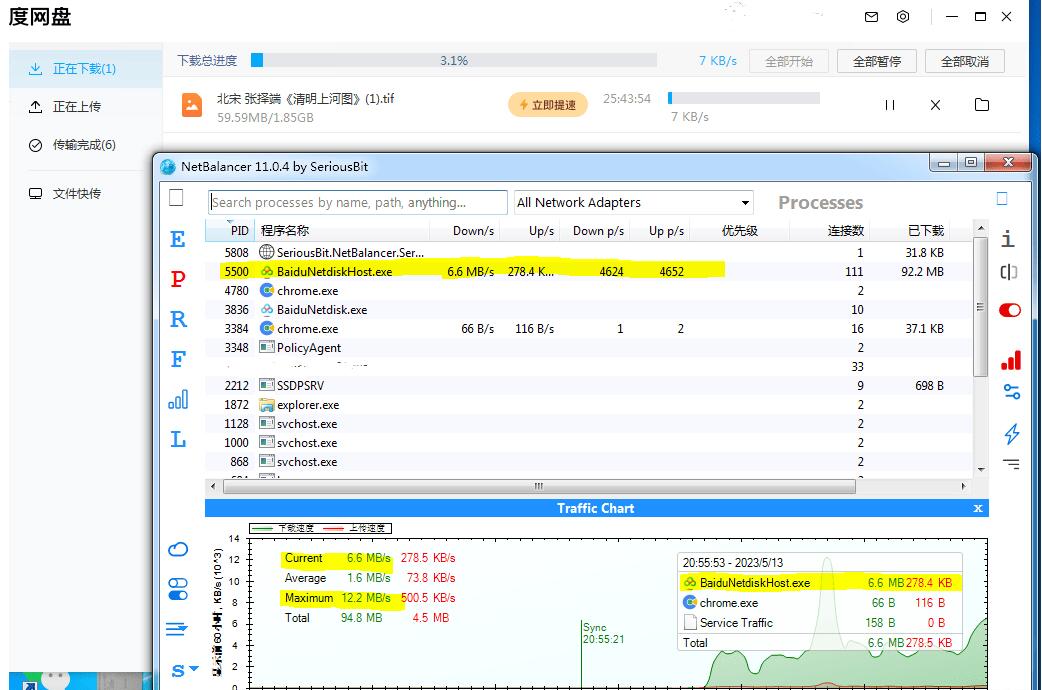Screen dimensions: 1042x690
Task: Click the blue double-toggle sidebar icon
Action: point(178,589)
